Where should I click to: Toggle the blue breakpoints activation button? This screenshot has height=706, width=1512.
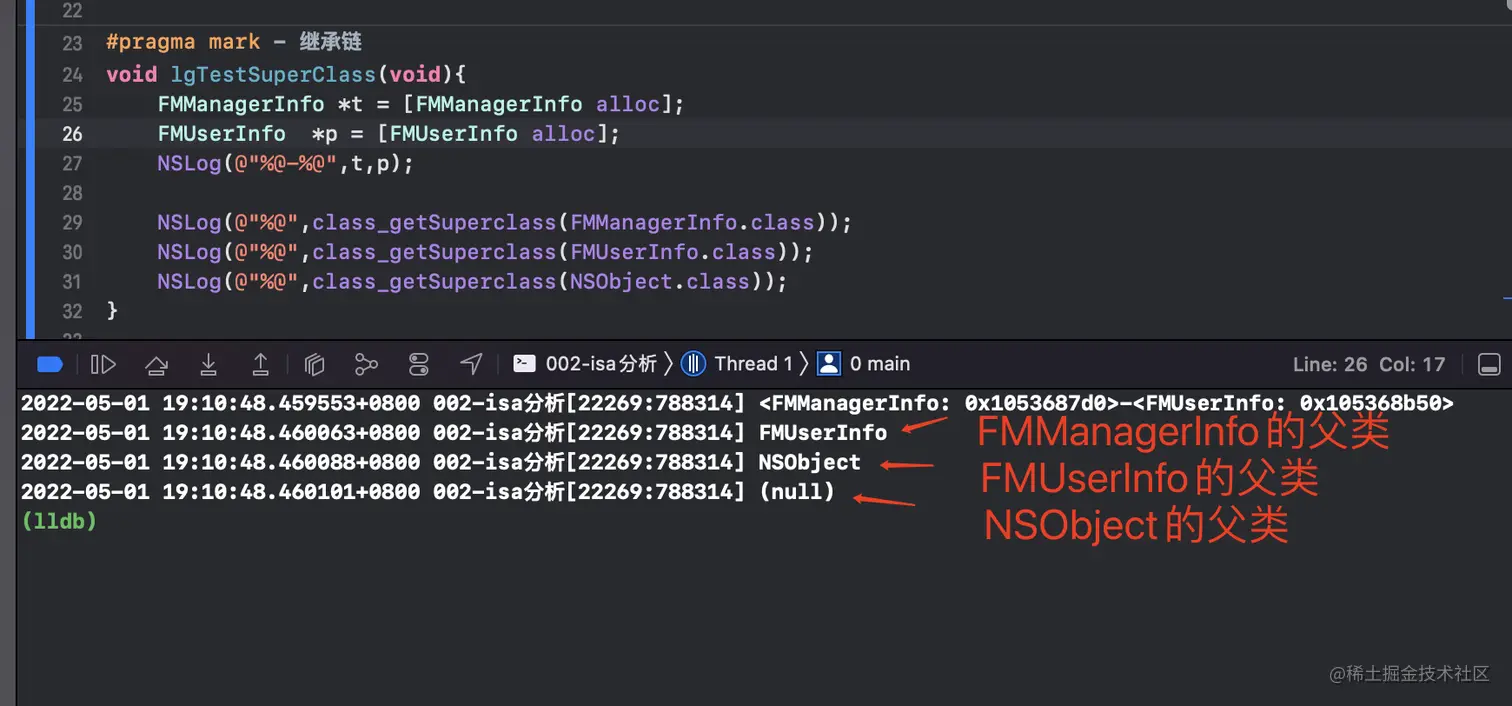(50, 365)
